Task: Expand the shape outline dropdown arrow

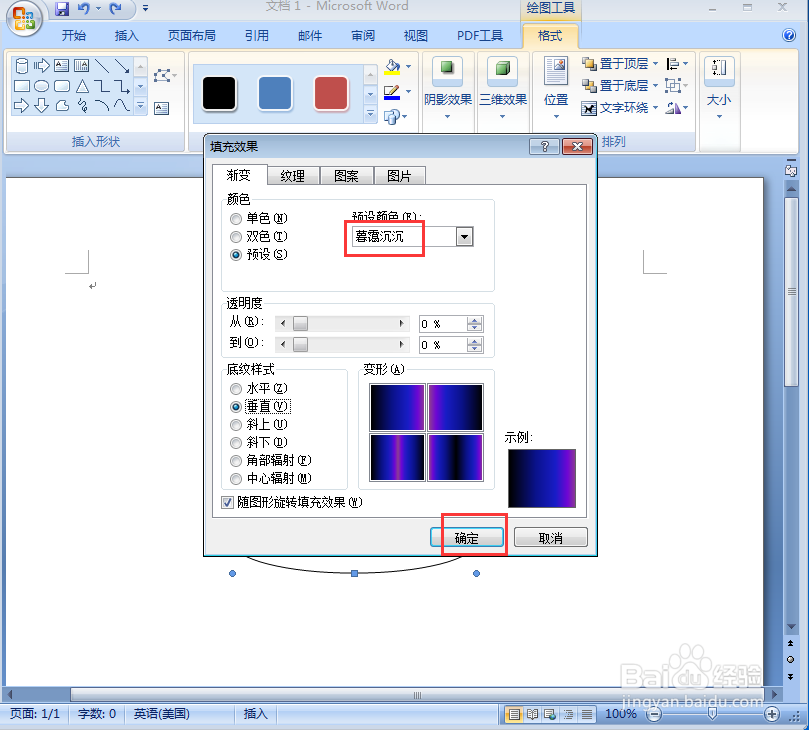Action: (x=409, y=92)
